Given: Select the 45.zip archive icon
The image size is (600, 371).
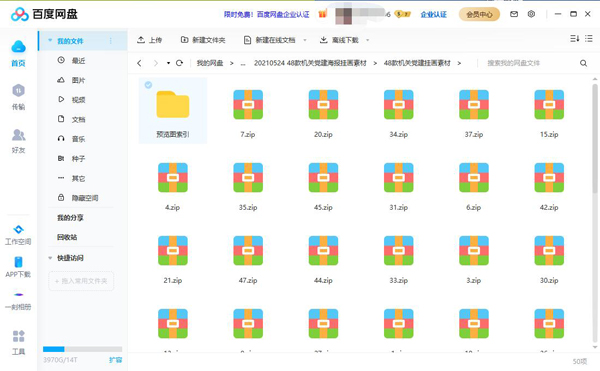Looking at the screenshot, I should [x=323, y=177].
